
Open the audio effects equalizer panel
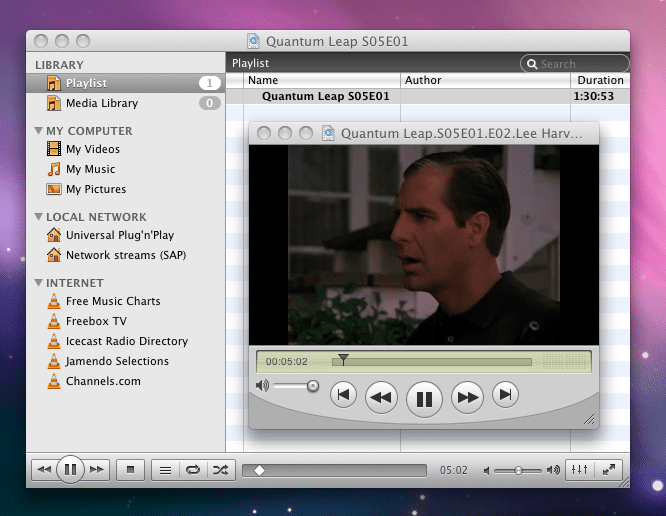point(580,469)
